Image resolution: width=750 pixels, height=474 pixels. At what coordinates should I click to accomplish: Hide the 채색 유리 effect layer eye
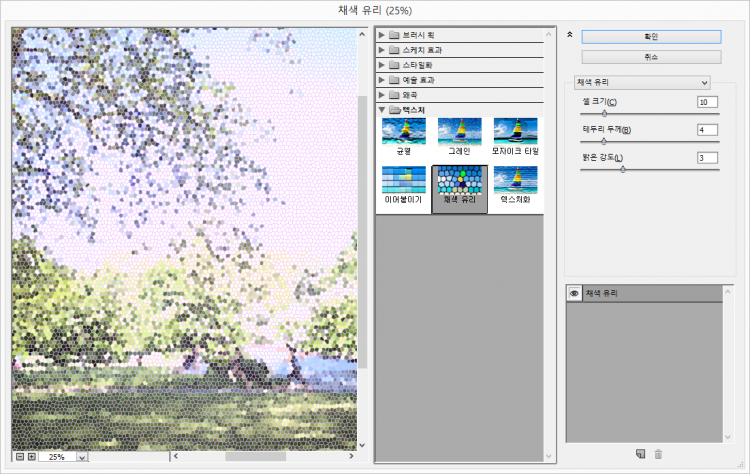[574, 293]
